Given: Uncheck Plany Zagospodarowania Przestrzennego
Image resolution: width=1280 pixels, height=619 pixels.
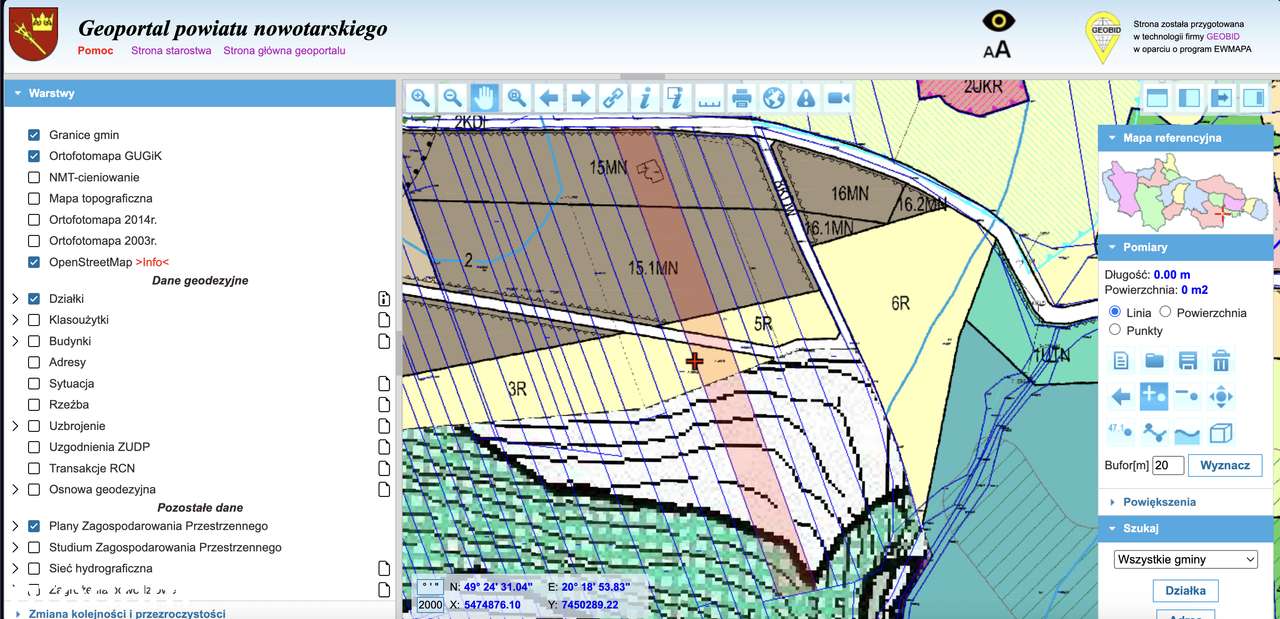Looking at the screenshot, I should click(x=34, y=526).
